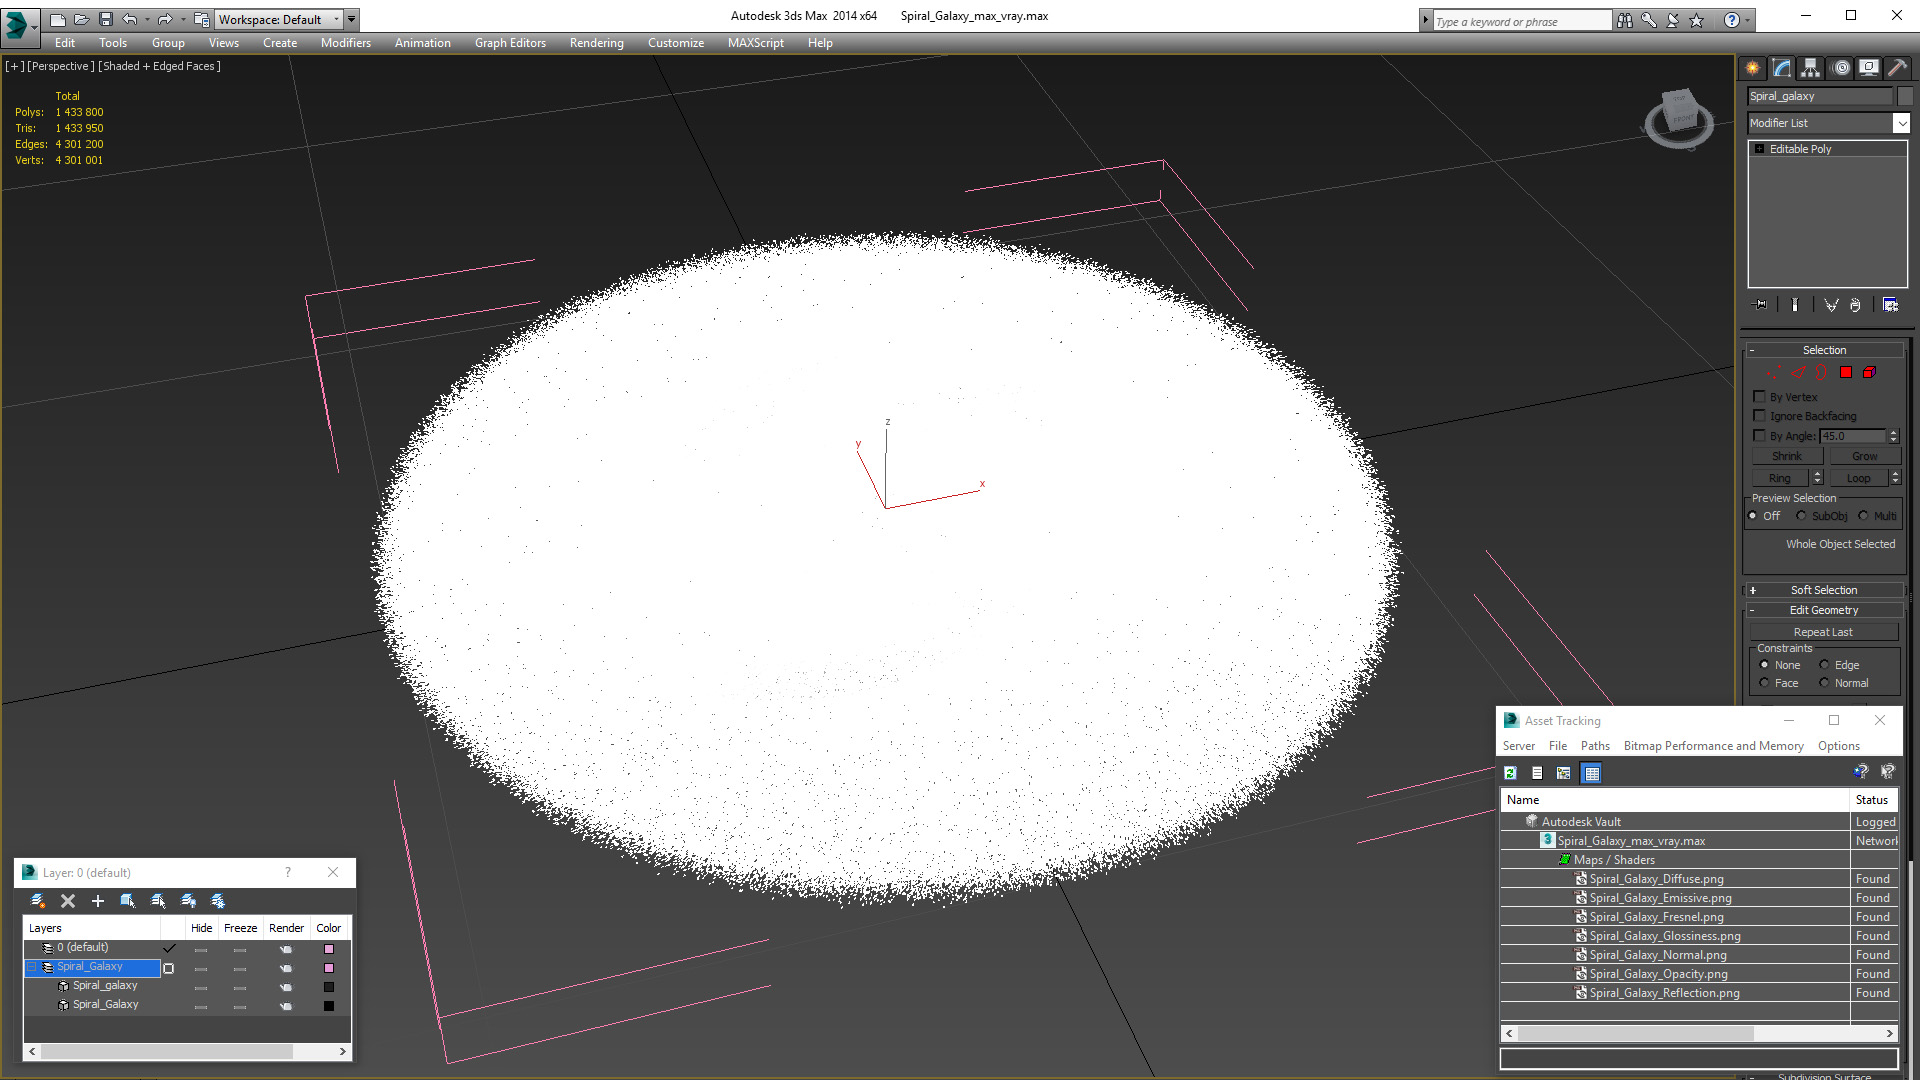1920x1080 pixels.
Task: Click Pin Stack icon under modifier stack
Action: pyautogui.click(x=1760, y=305)
